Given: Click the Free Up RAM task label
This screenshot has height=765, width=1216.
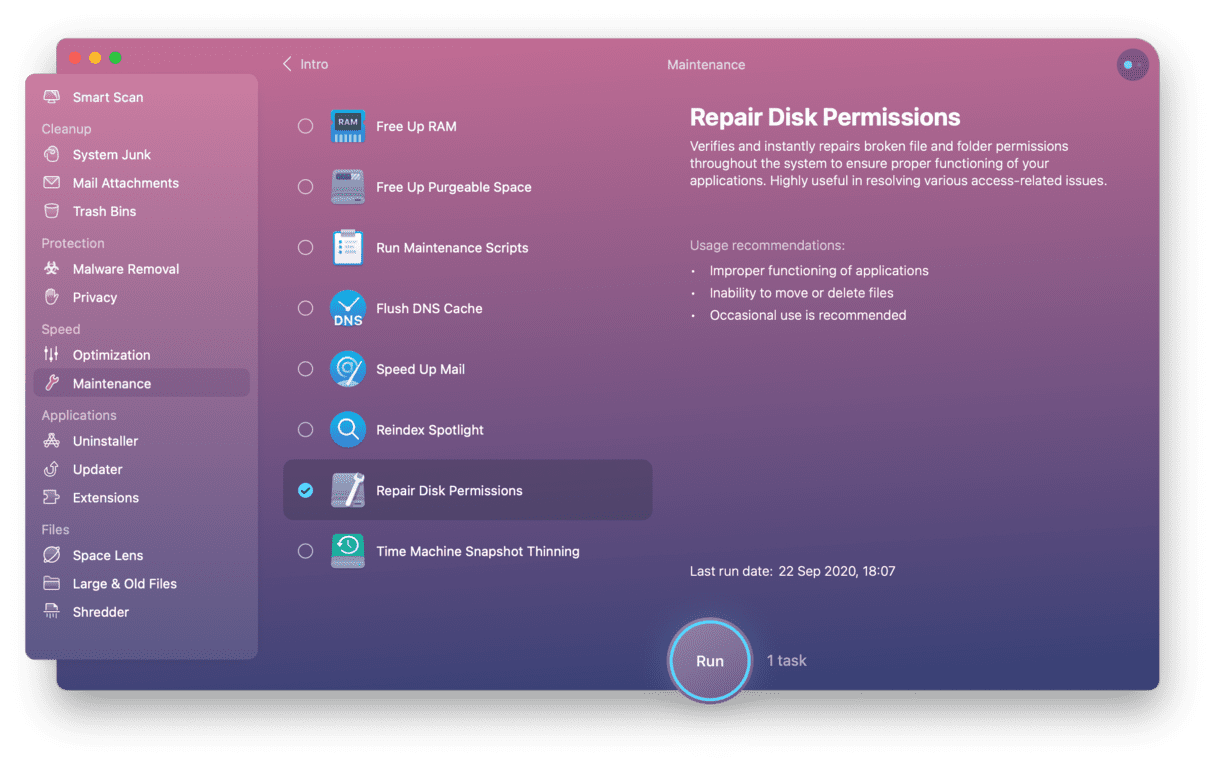Looking at the screenshot, I should click(x=416, y=126).
